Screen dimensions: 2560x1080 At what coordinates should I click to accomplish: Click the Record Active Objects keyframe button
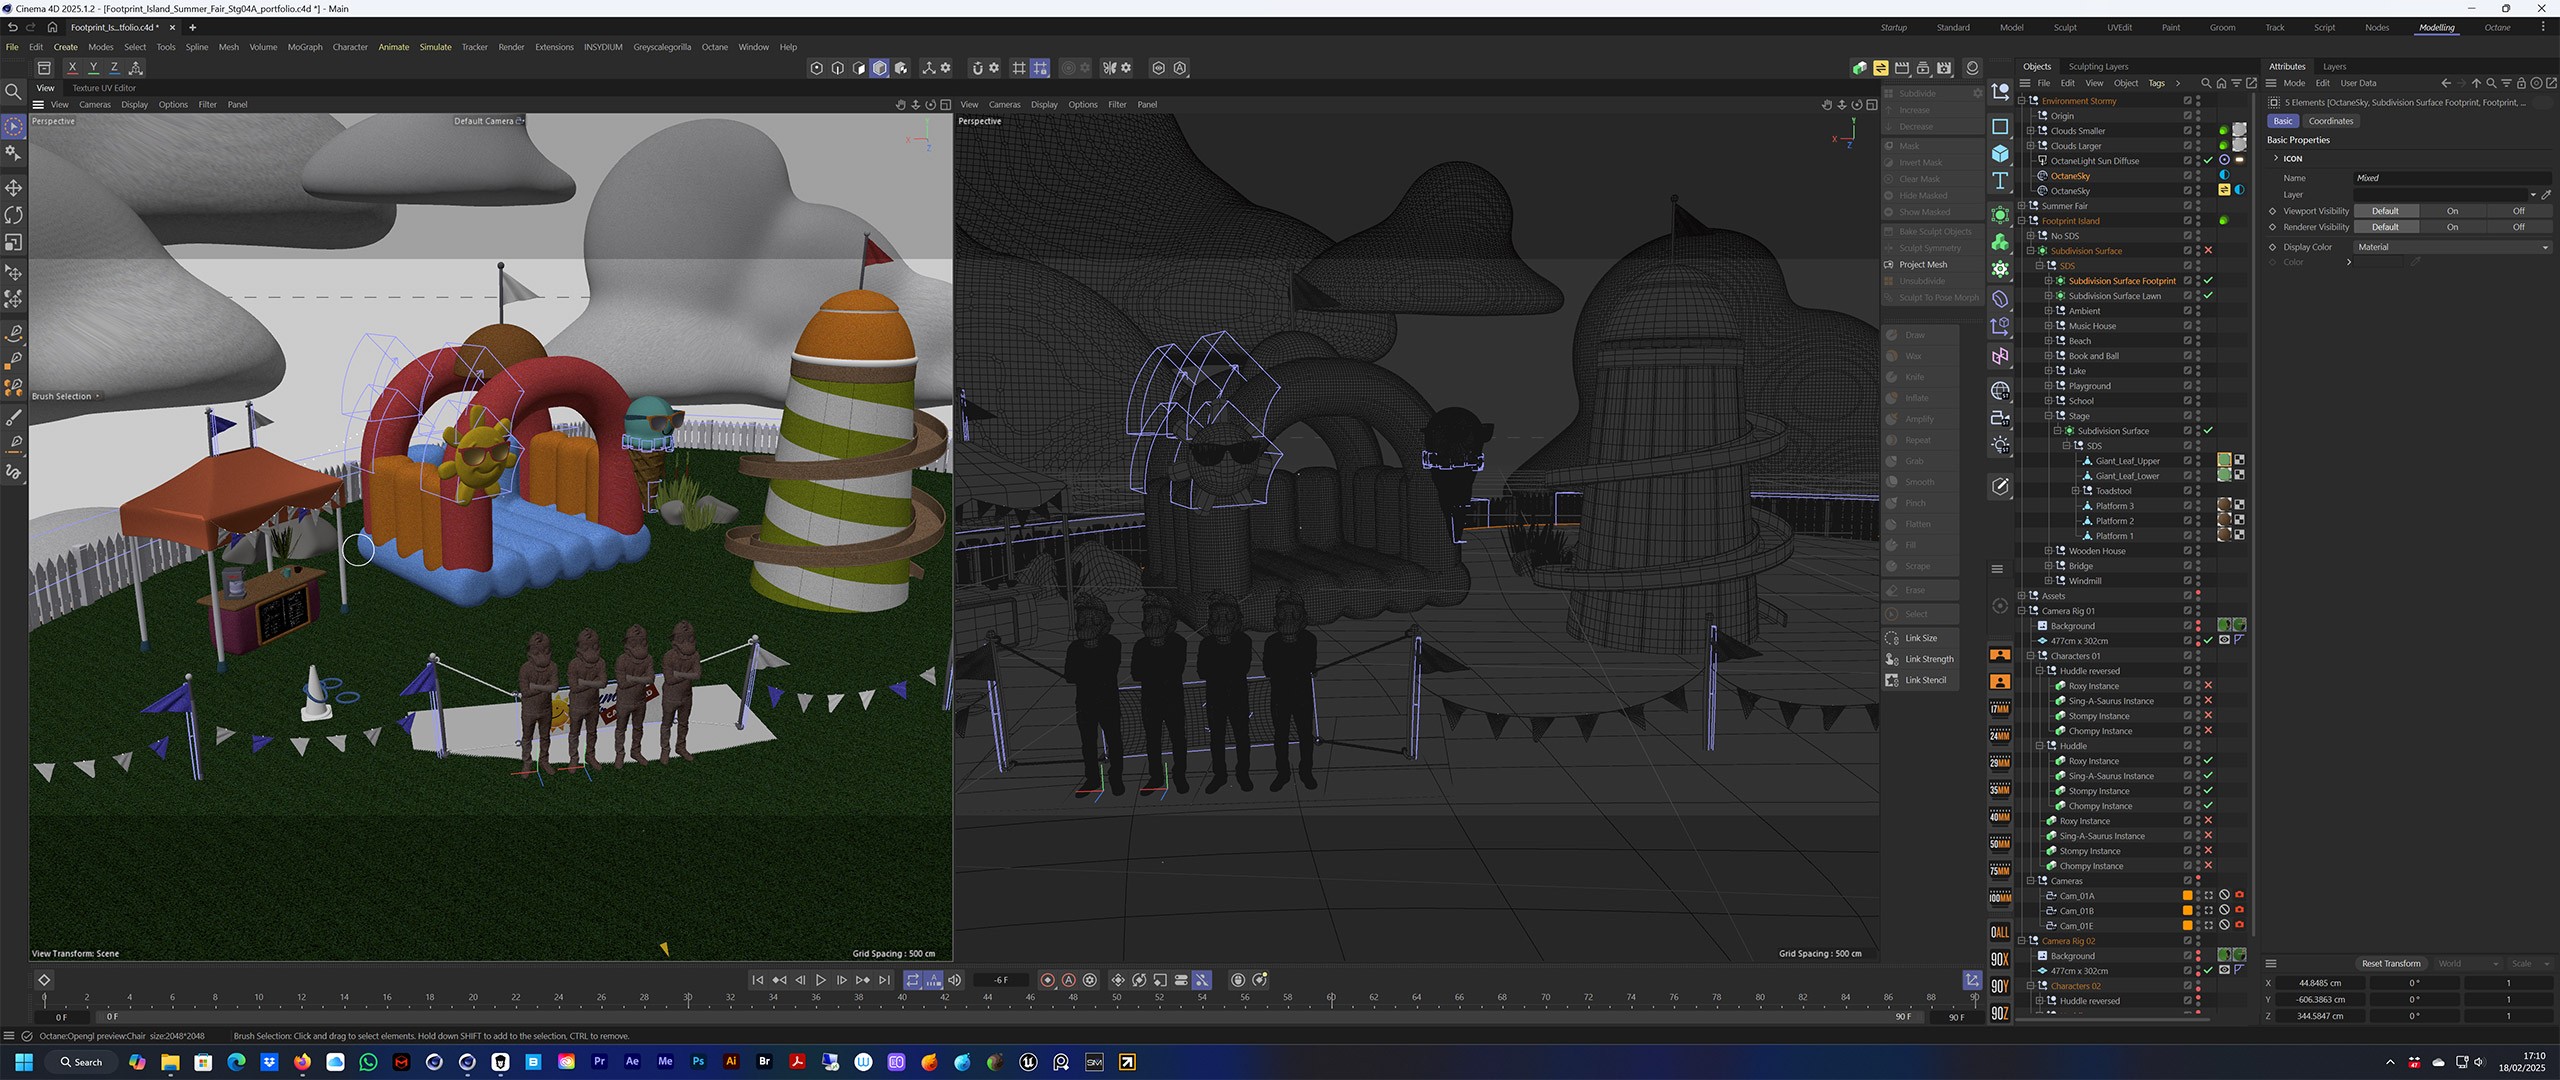1047,980
